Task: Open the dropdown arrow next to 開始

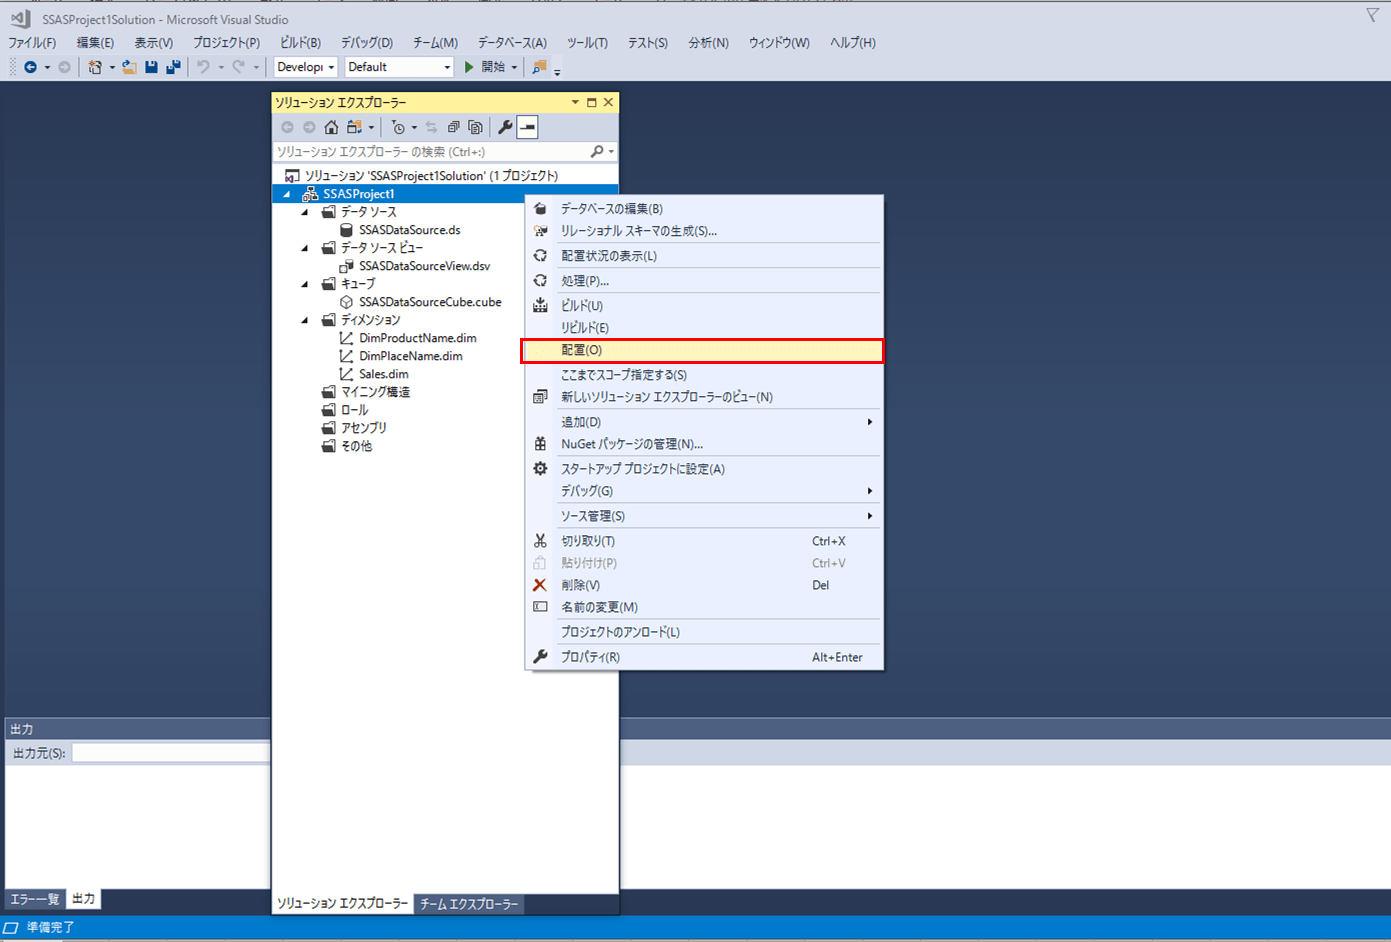Action: [x=514, y=67]
